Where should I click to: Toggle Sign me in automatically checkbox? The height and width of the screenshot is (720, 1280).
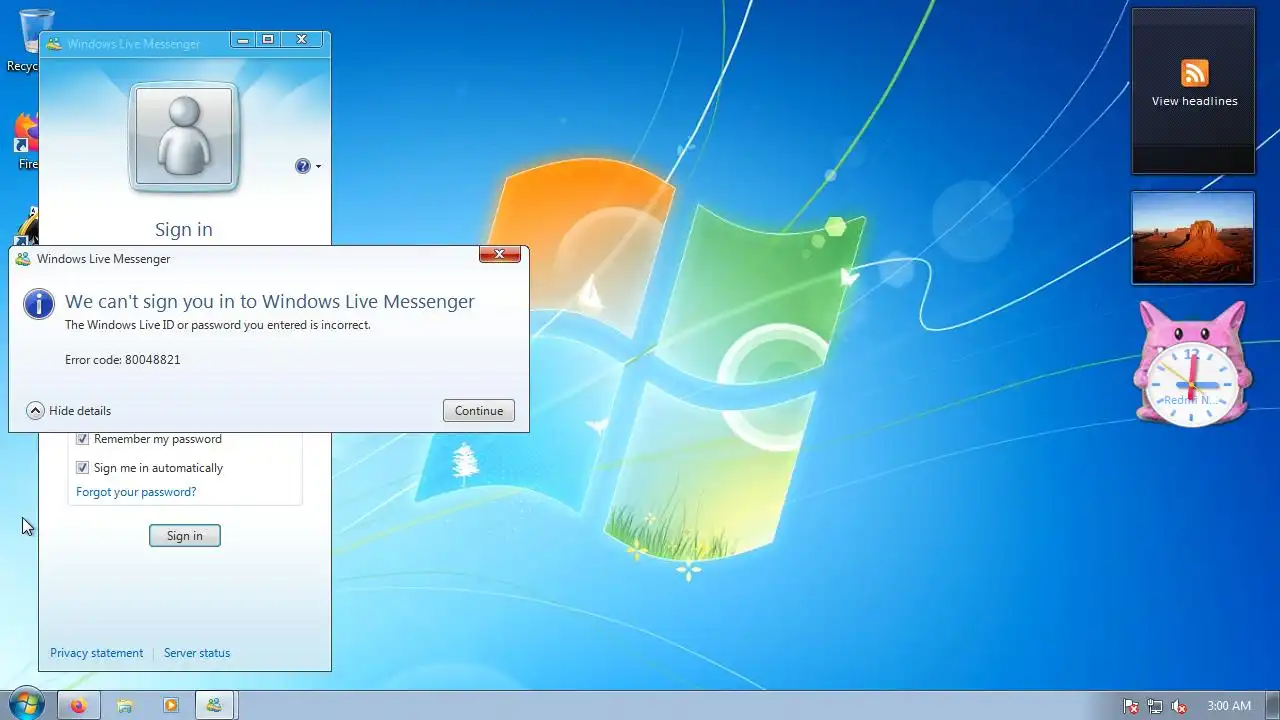pos(83,468)
